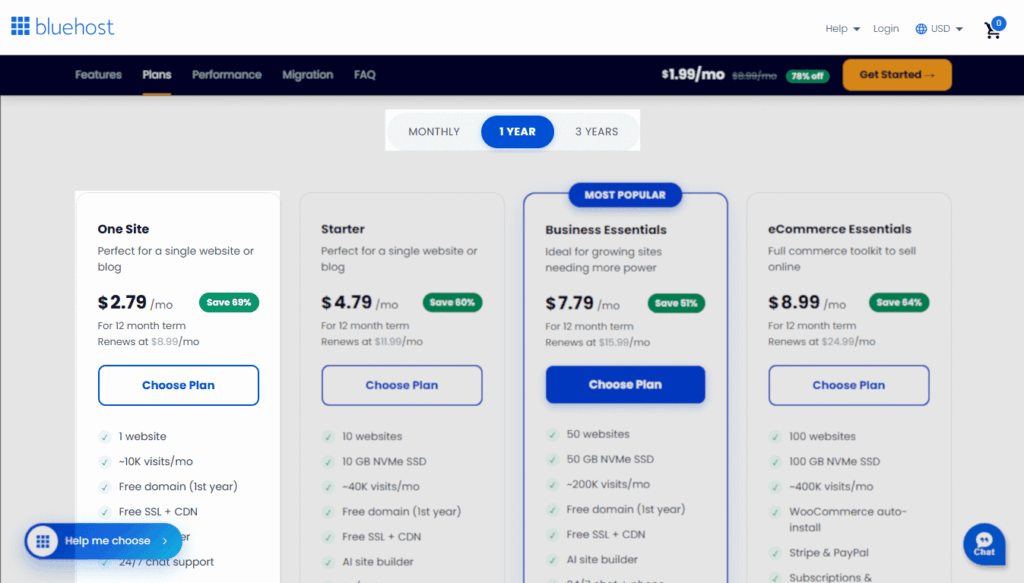
Task: Click checkmark icon beside 50 websites
Action: (552, 435)
